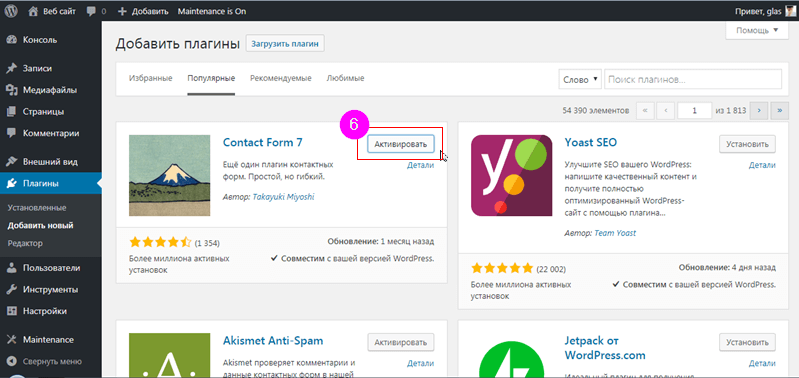
Task: Switch to the Рекомендуемые tab
Action: pos(281,78)
